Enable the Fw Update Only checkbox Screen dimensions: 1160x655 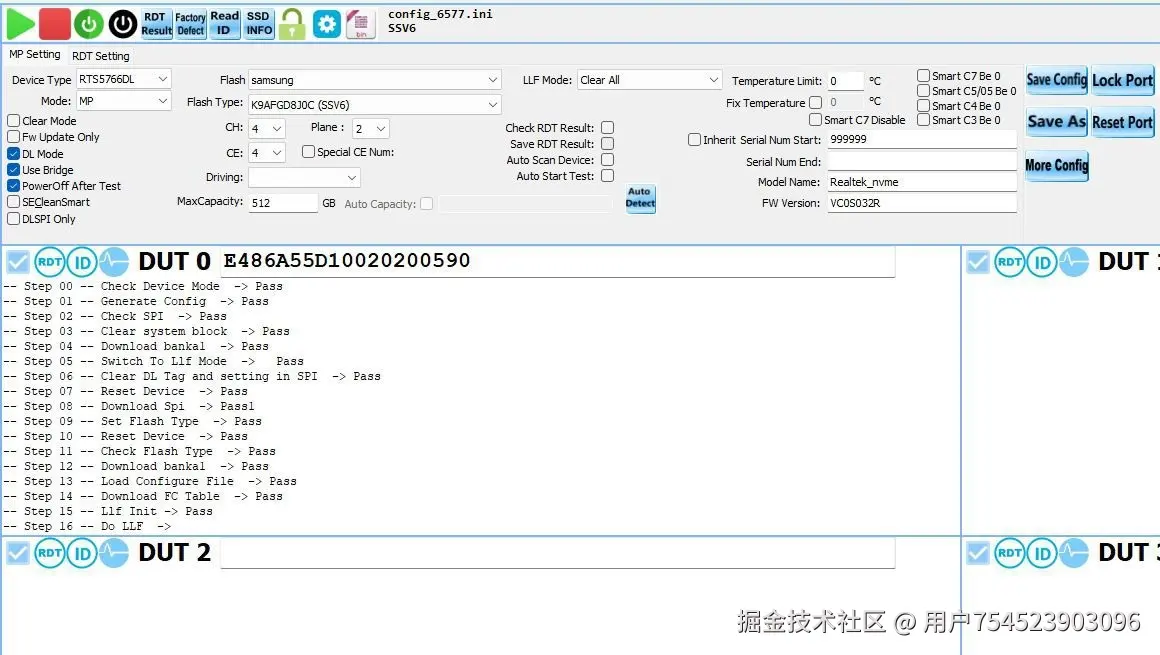click(13, 137)
